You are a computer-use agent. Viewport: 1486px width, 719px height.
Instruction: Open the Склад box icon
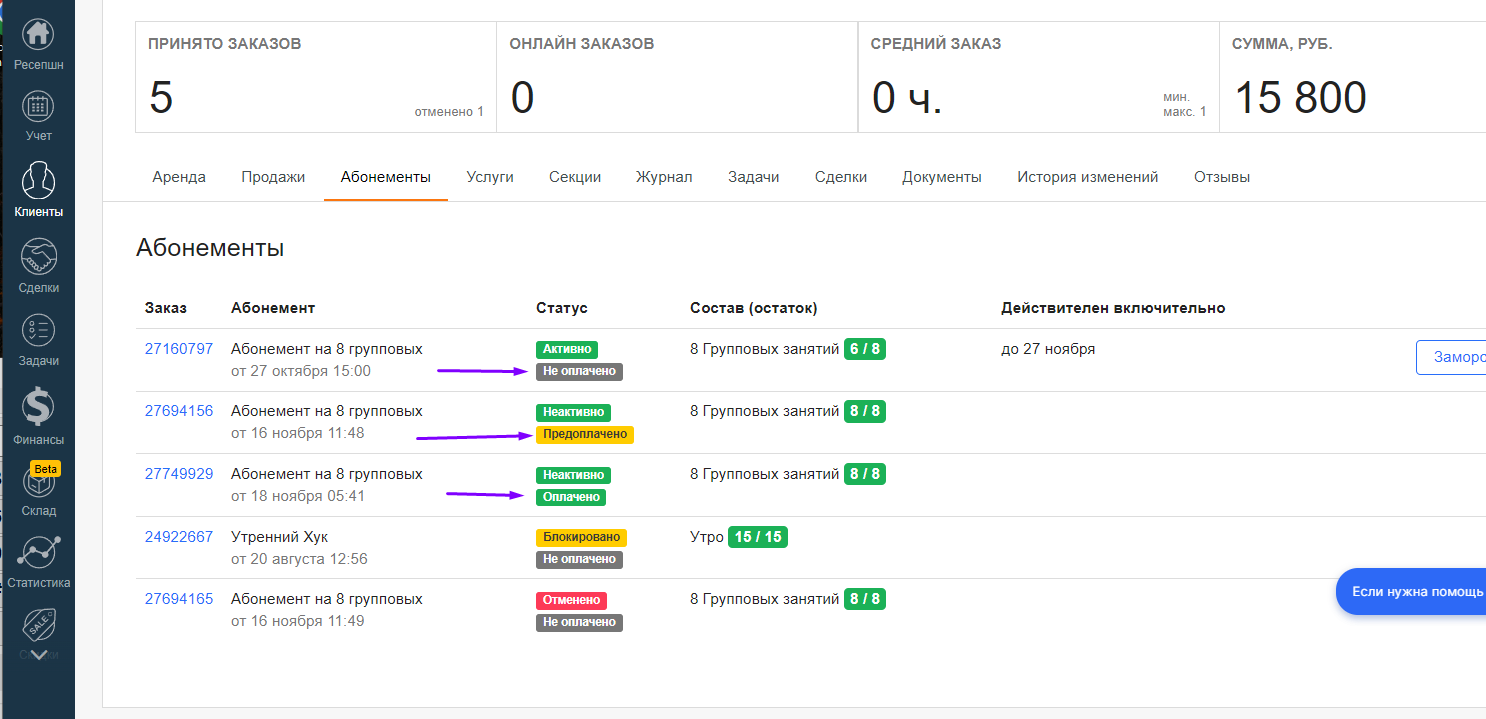pos(38,483)
